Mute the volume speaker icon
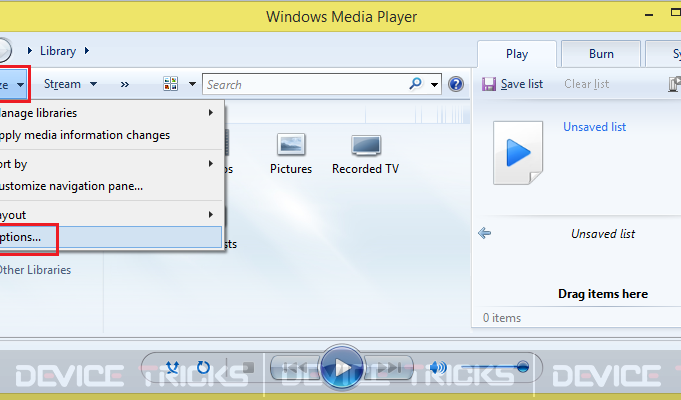The height and width of the screenshot is (400, 681). point(438,368)
